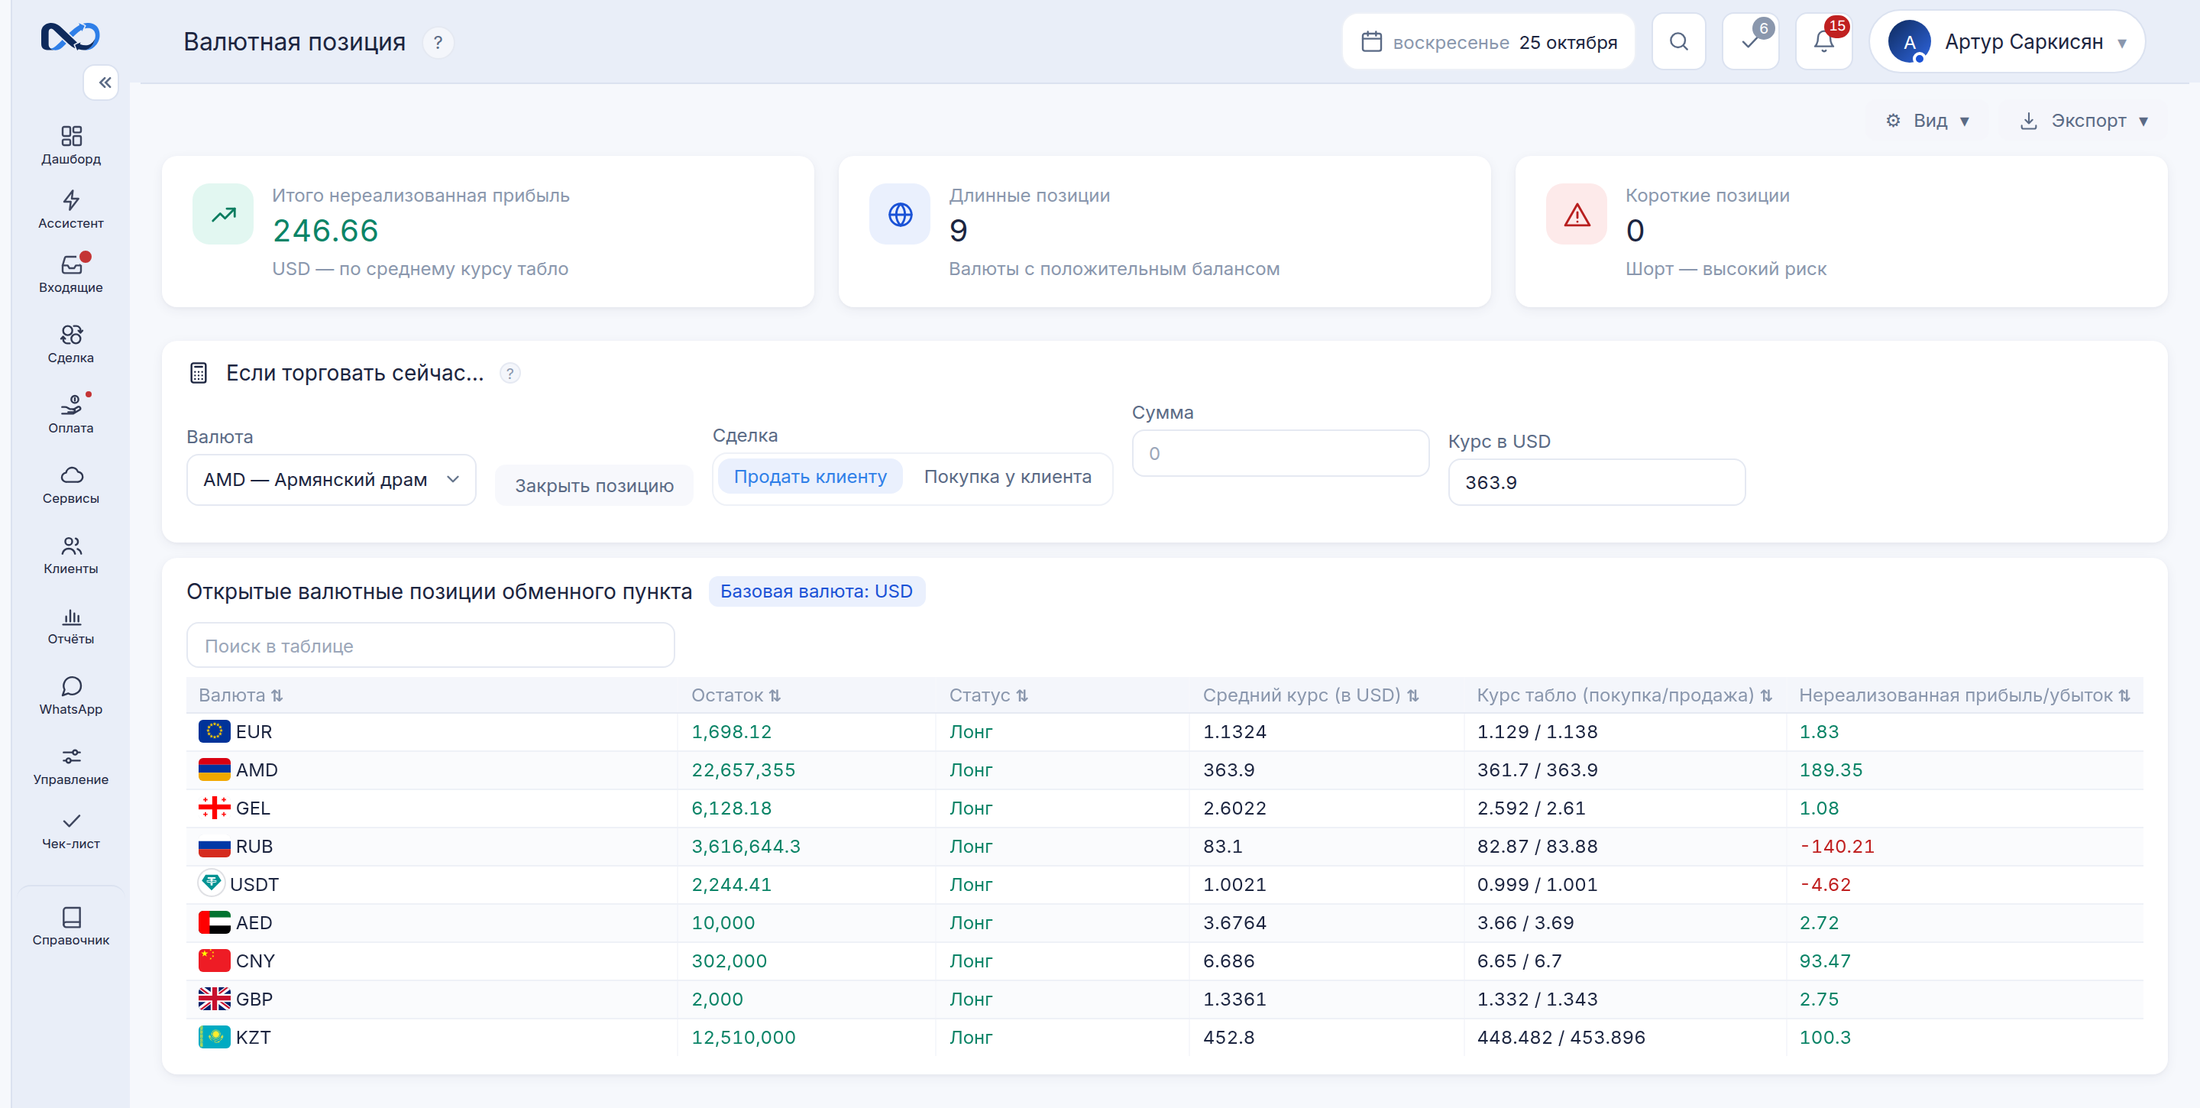The width and height of the screenshot is (2200, 1108).
Task: Click the USDT currency row
Action: [x=1165, y=885]
